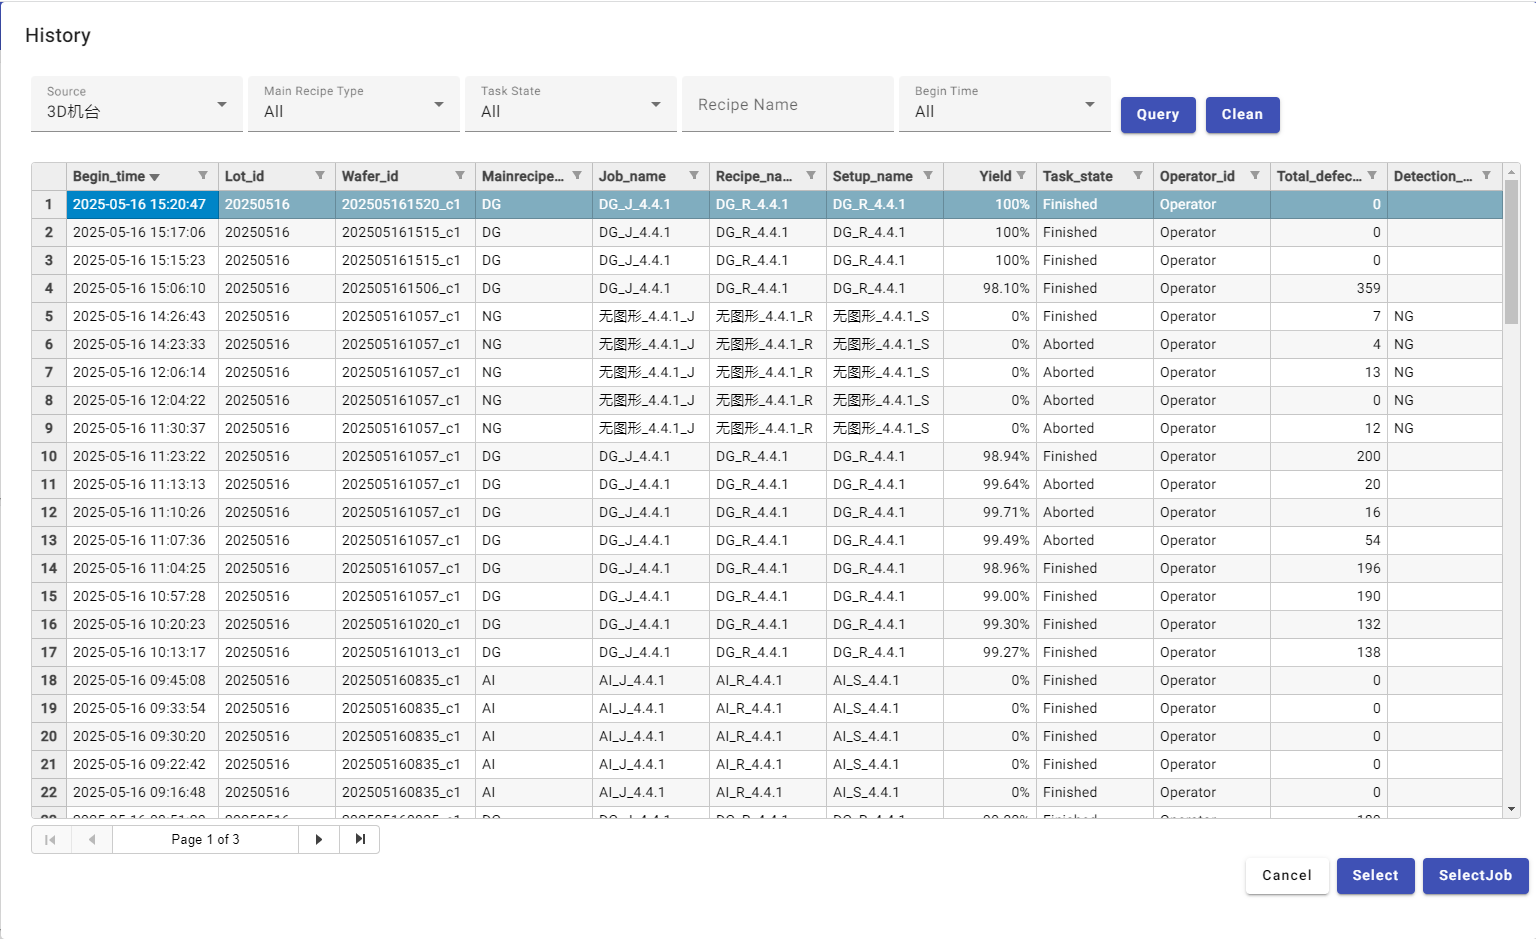Click the Task_state column filter funnel

(x=1138, y=176)
